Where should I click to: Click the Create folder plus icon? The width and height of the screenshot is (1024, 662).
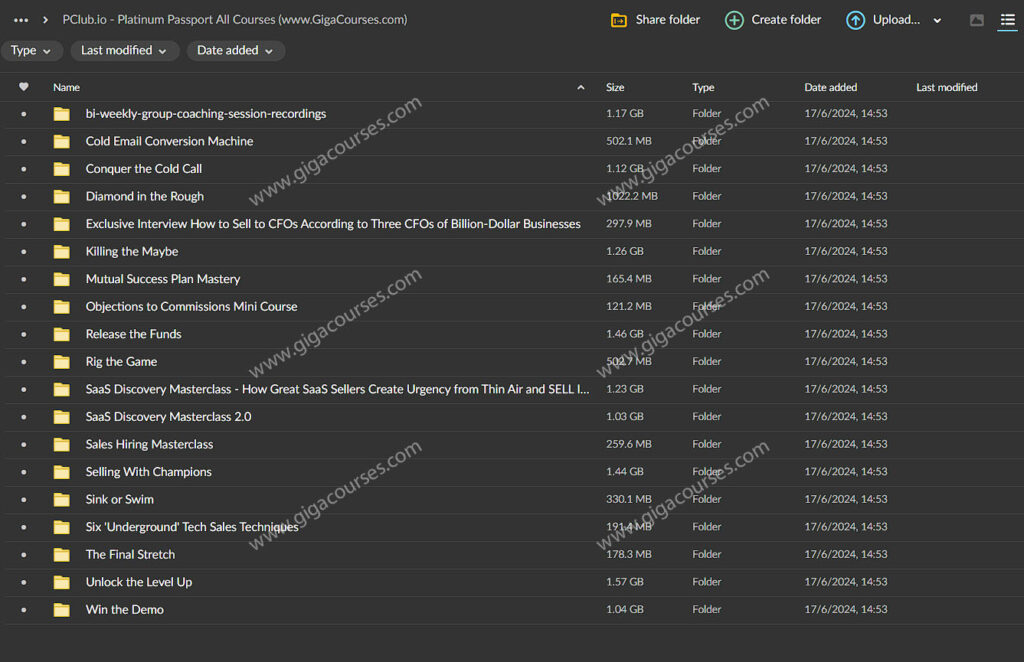pos(734,20)
